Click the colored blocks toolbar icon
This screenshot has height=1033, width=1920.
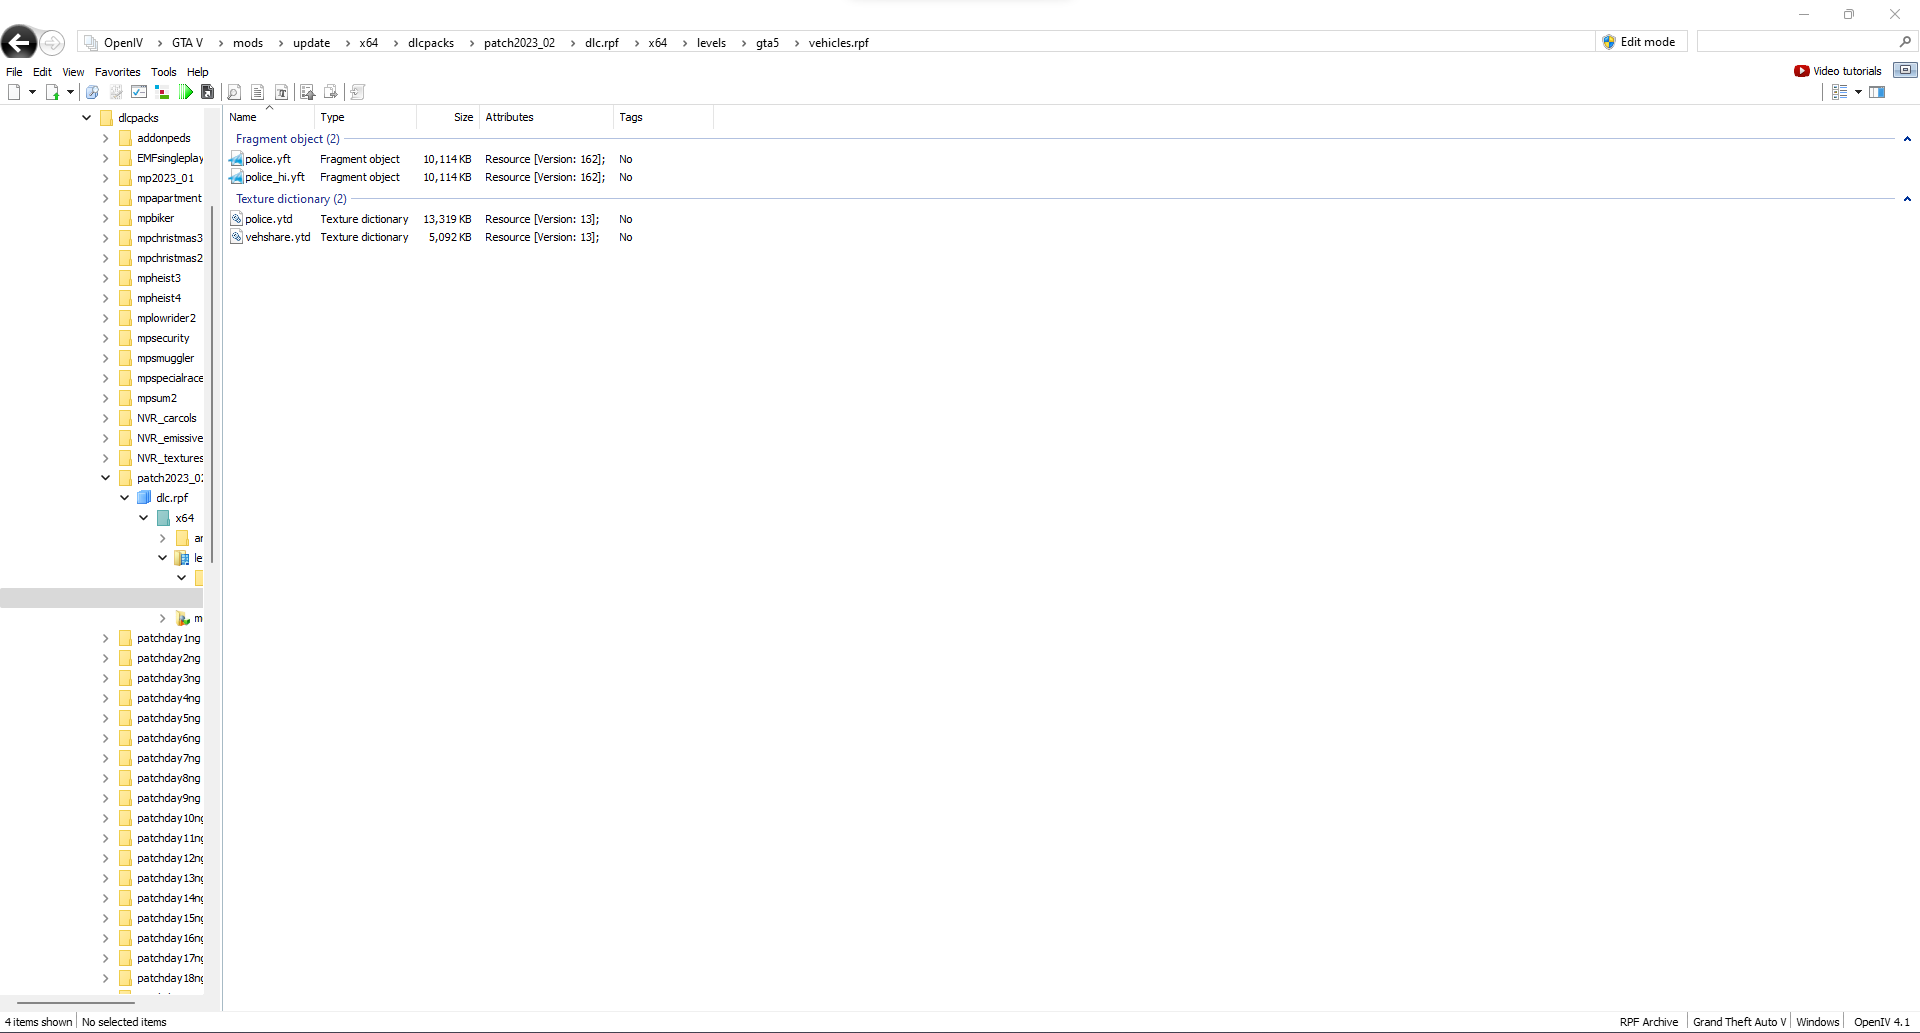click(162, 92)
